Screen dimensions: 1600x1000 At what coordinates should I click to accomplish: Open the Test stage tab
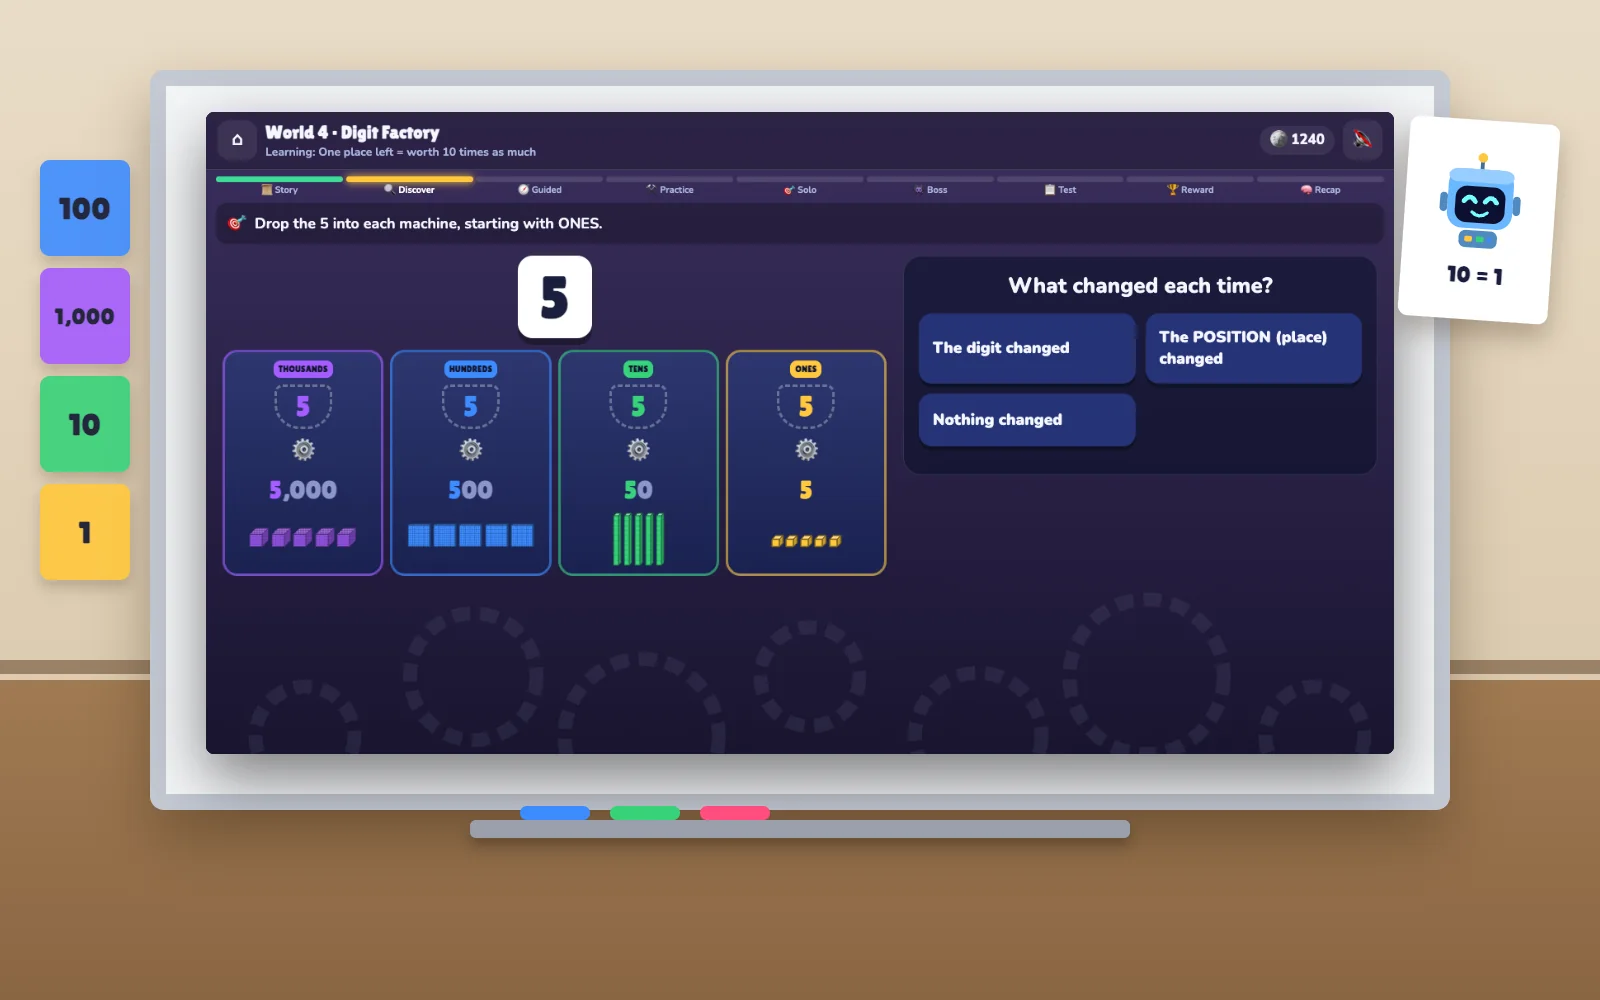tap(1060, 189)
